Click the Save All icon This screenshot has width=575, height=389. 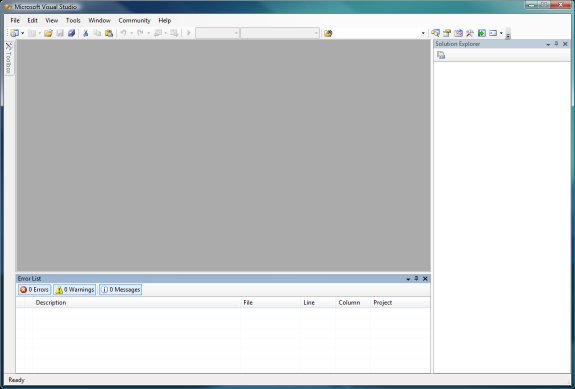click(72, 33)
